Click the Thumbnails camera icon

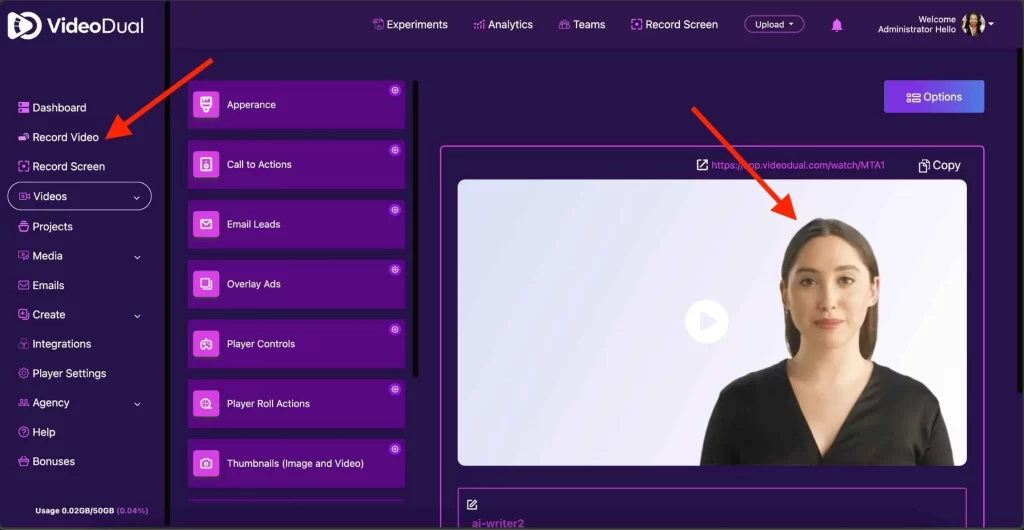tap(206, 463)
